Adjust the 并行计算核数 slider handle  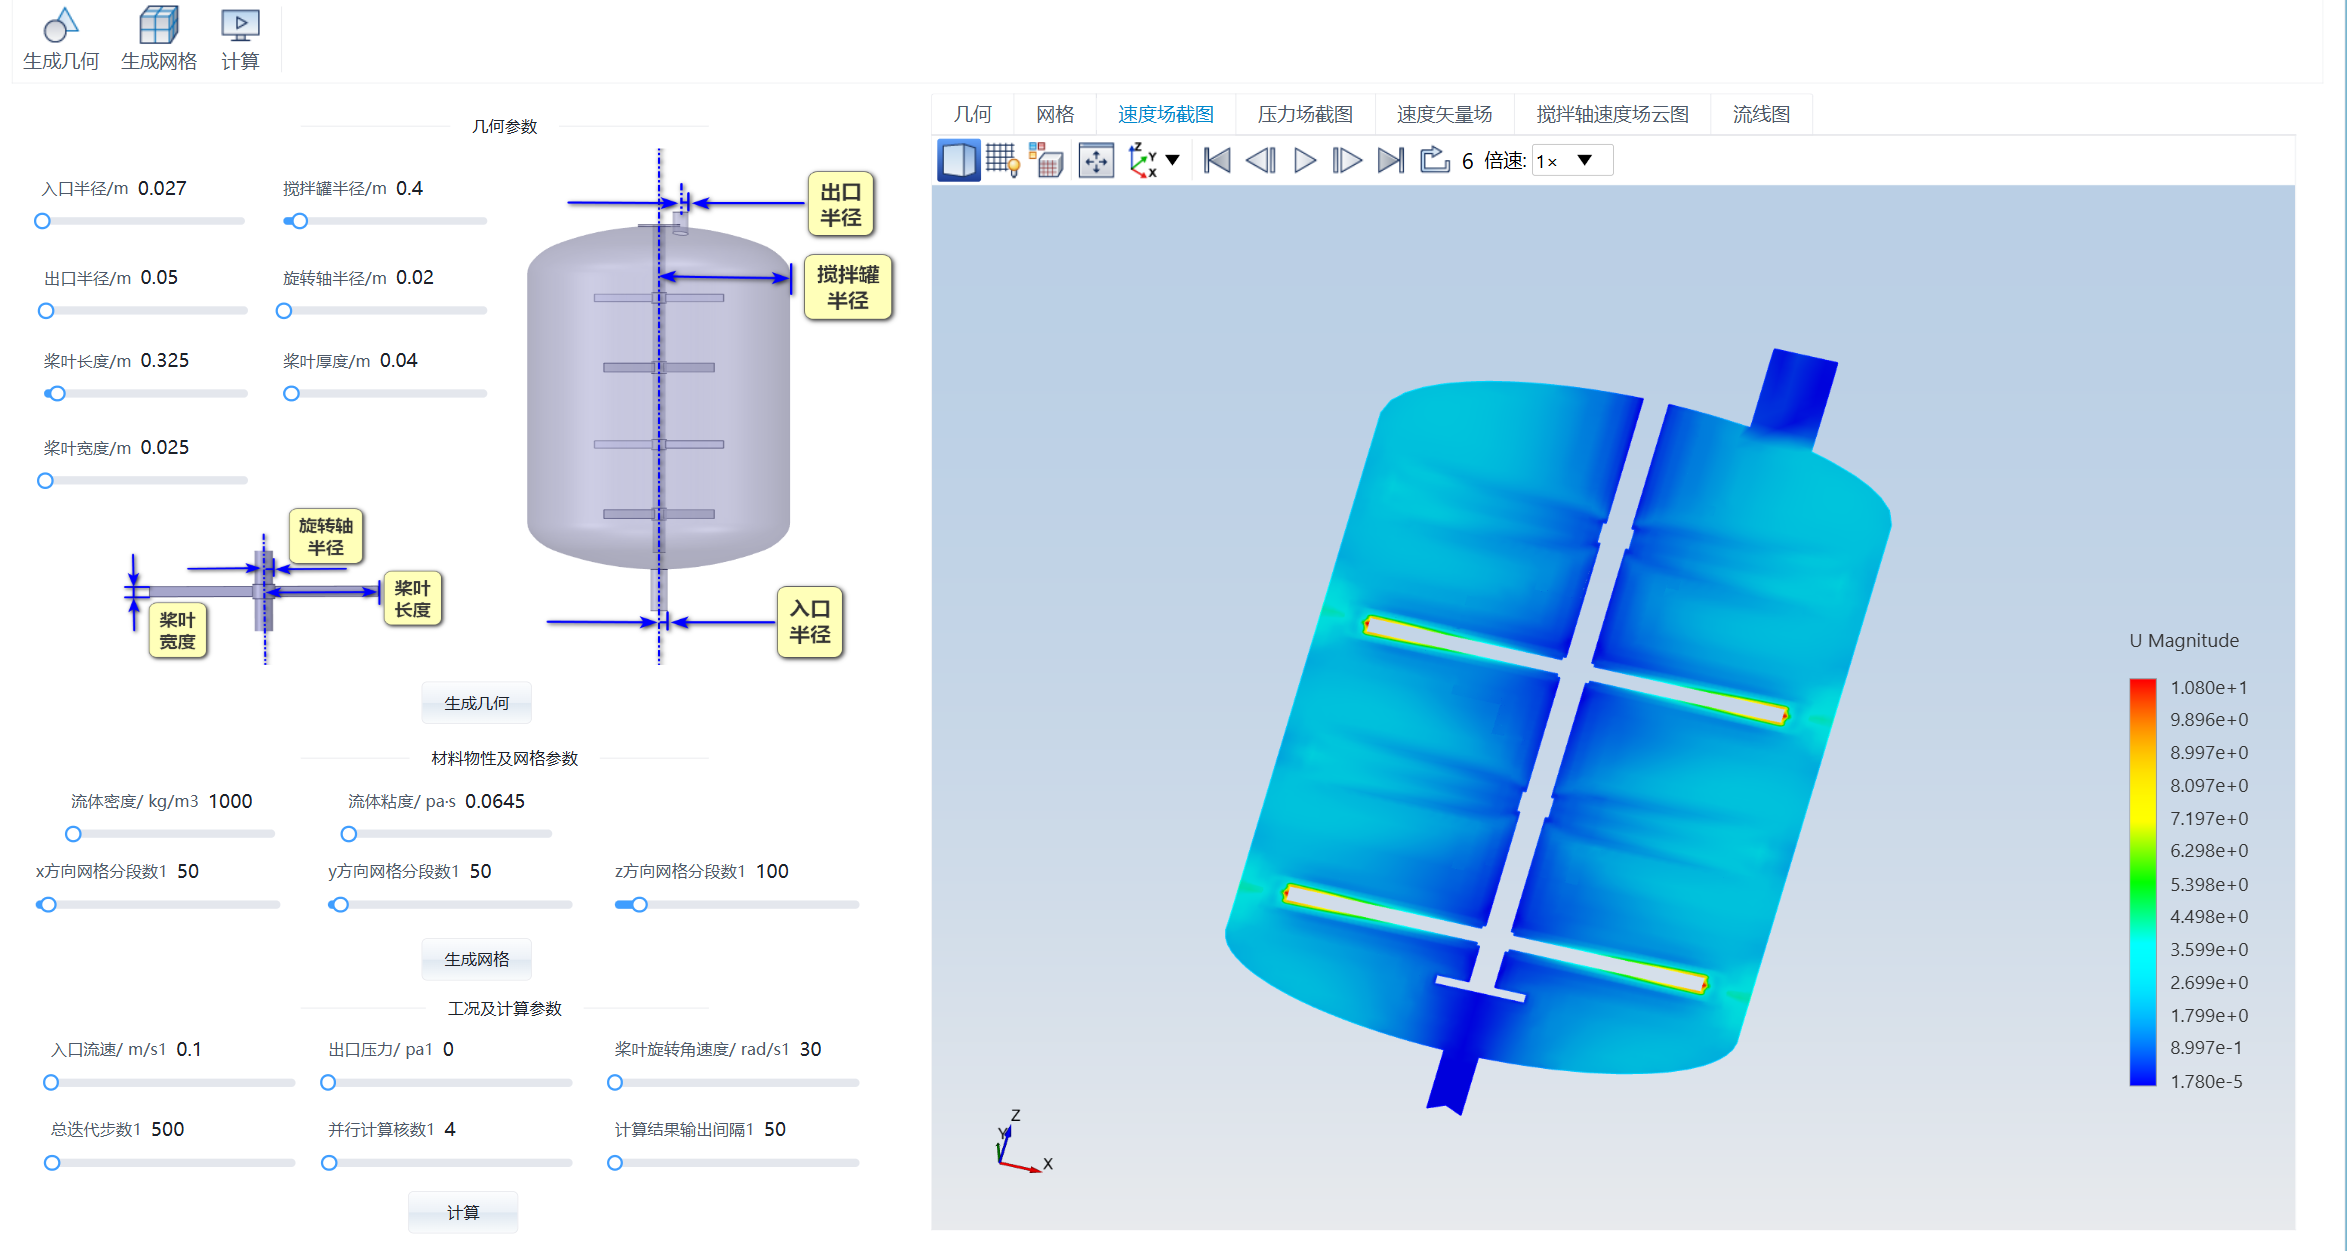(x=329, y=1163)
